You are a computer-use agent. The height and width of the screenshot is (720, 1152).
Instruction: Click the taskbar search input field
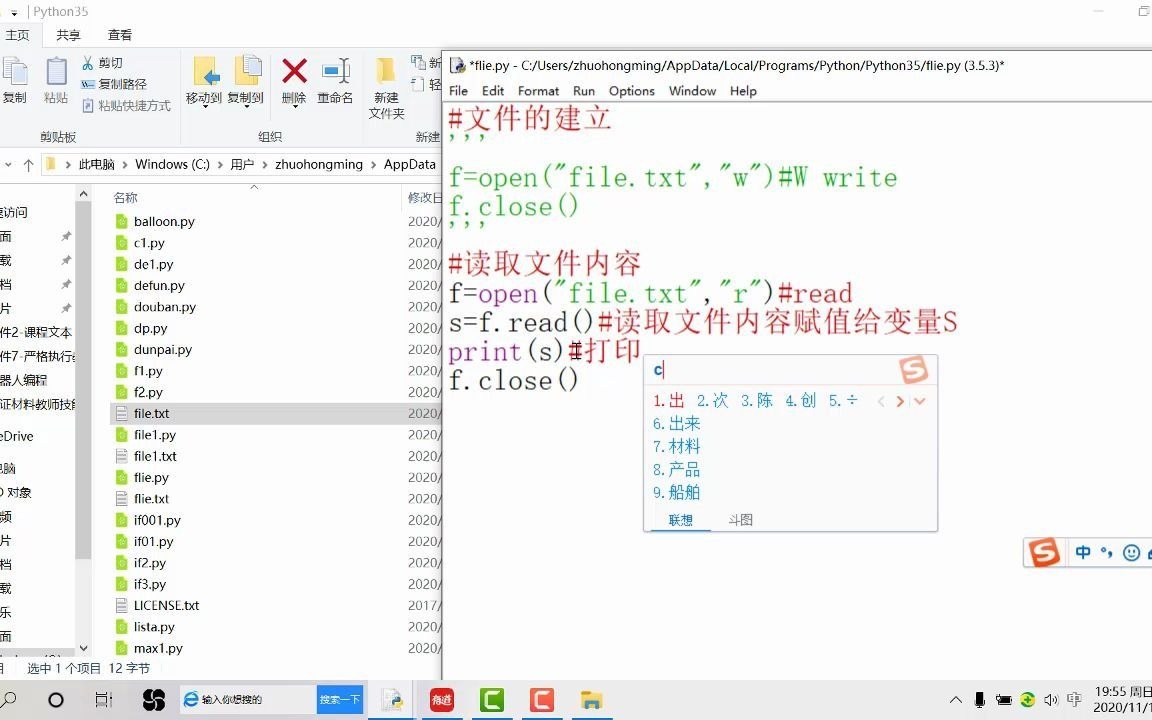pyautogui.click(x=248, y=699)
